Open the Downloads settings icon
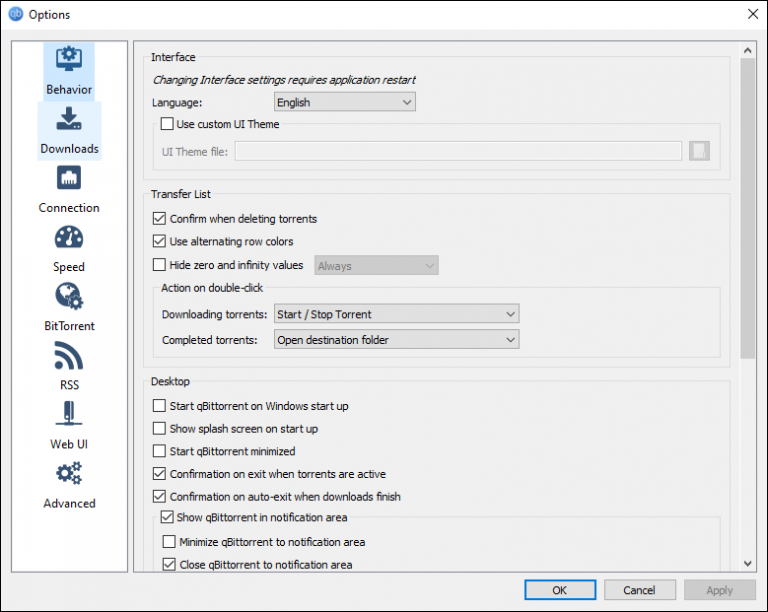Viewport: 768px width, 612px height. (x=69, y=118)
